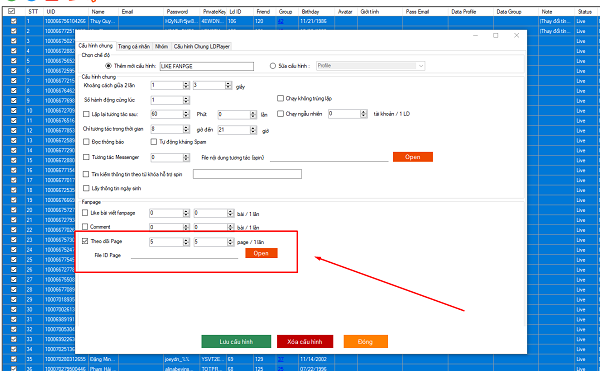This screenshot has width=600, height=371.
Task: Toggle select-all checkbox in table header
Action: point(11,11)
